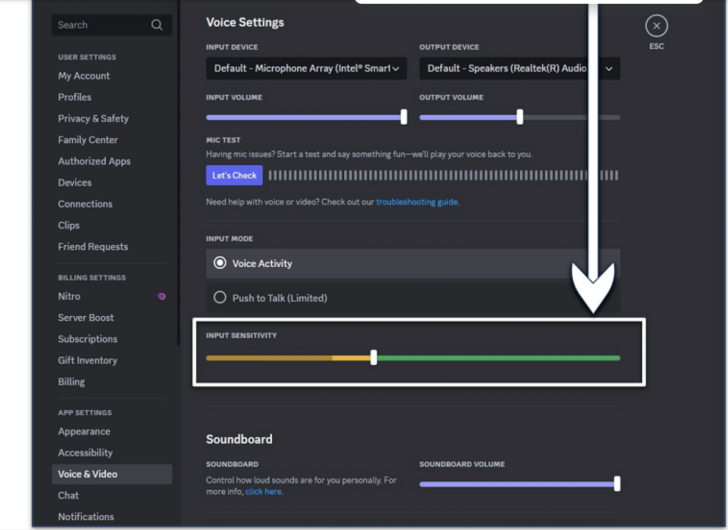Select Authorized Apps in sidebar
This screenshot has width=728, height=530.
coord(94,162)
